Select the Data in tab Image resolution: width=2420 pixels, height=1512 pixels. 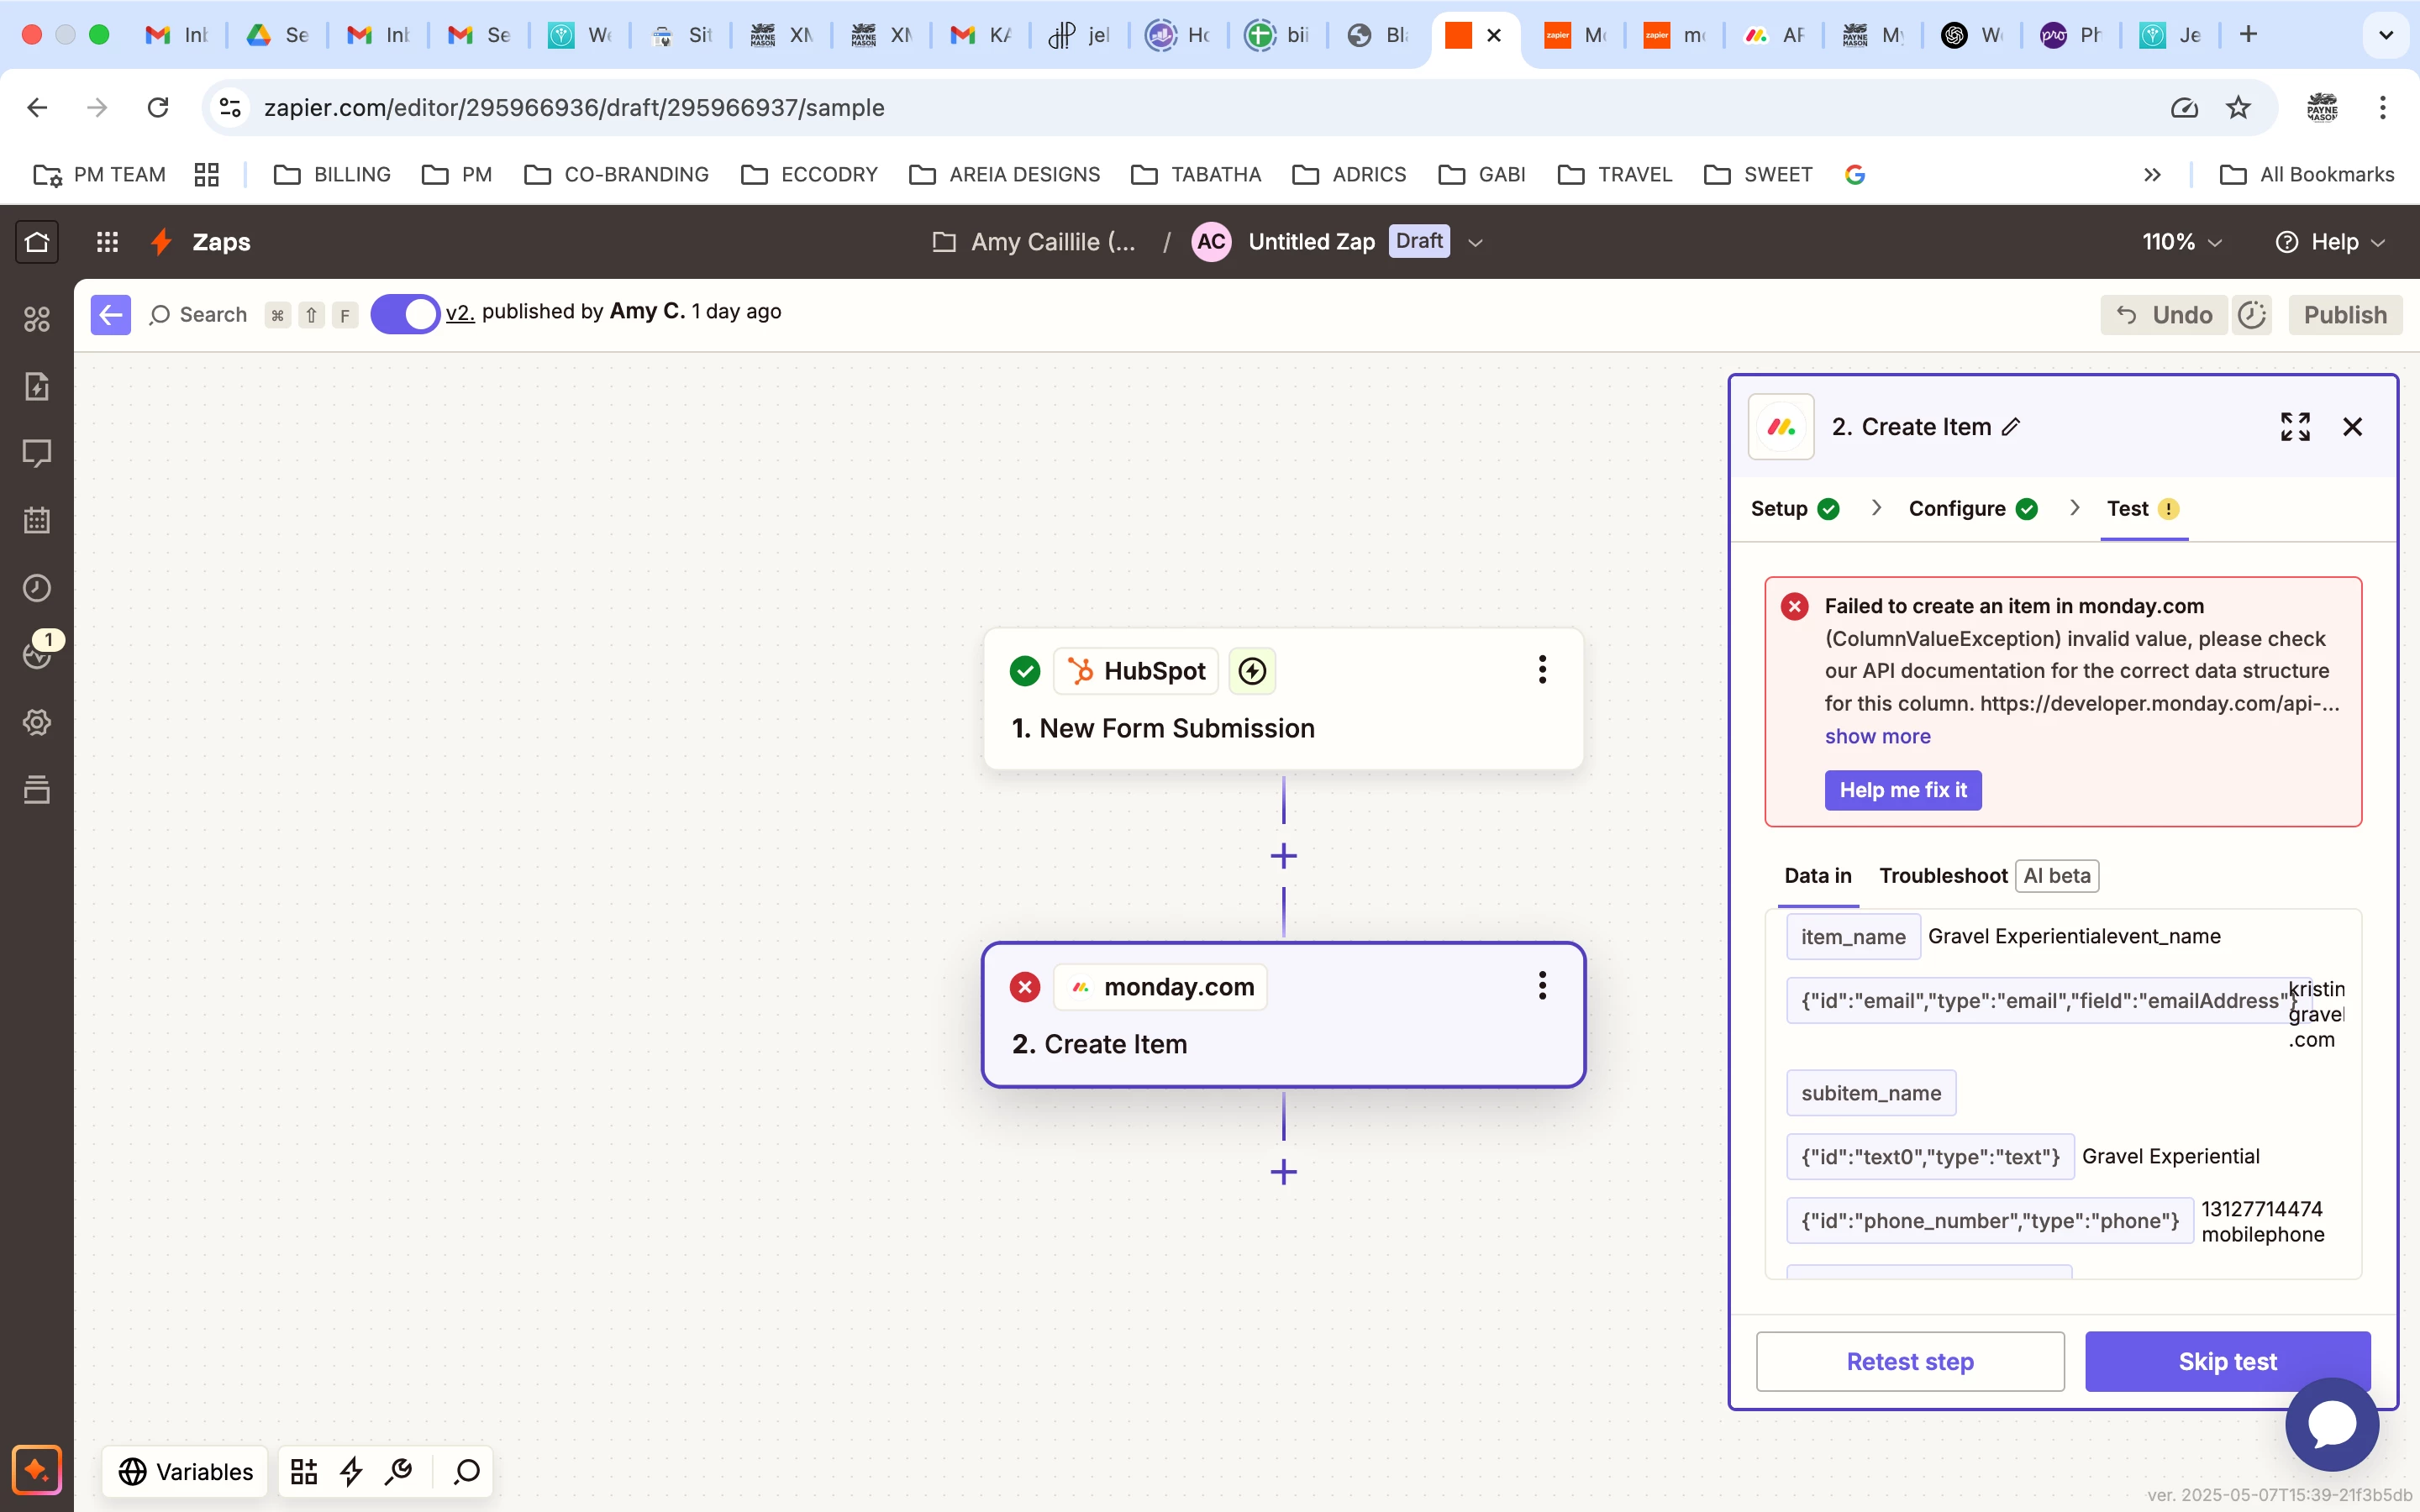tap(1817, 876)
